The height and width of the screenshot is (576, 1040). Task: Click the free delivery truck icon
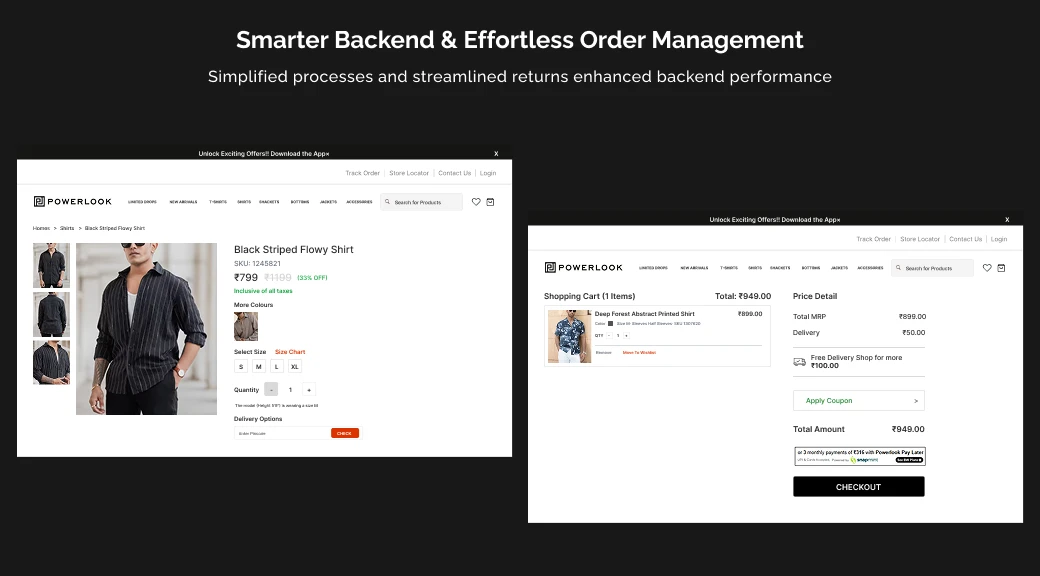point(799,360)
